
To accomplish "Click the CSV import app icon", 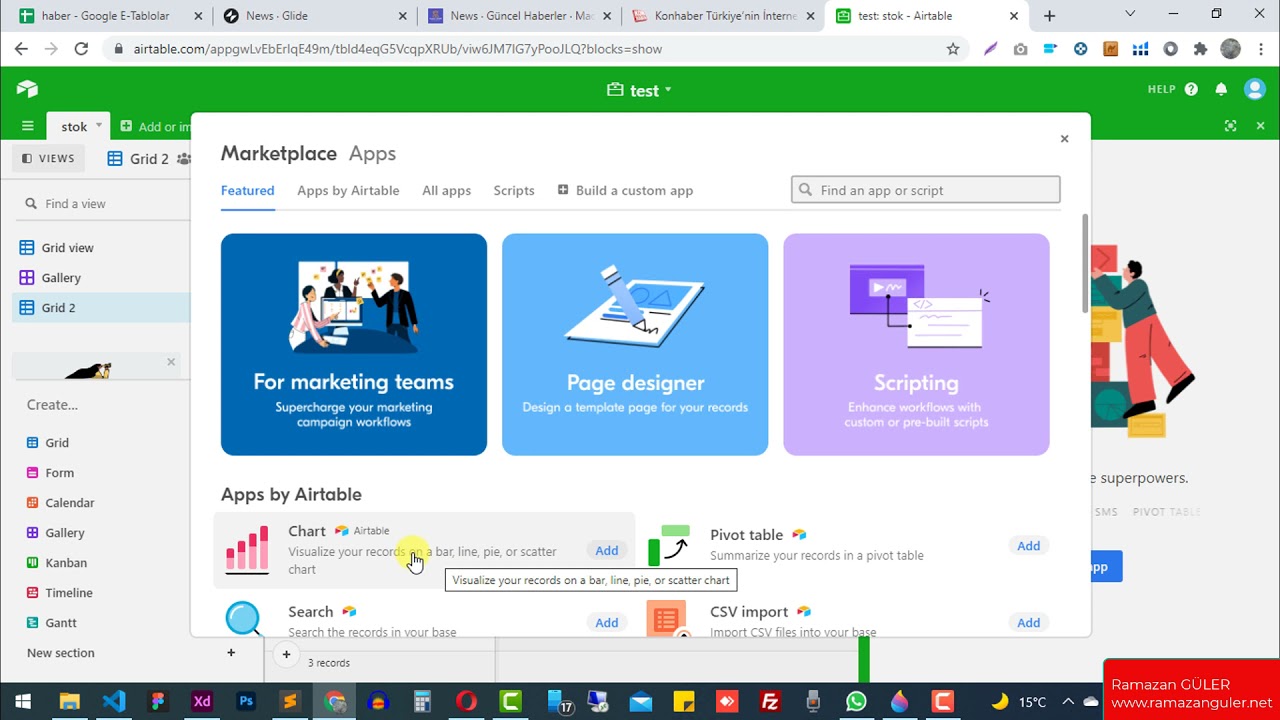I will [666, 619].
